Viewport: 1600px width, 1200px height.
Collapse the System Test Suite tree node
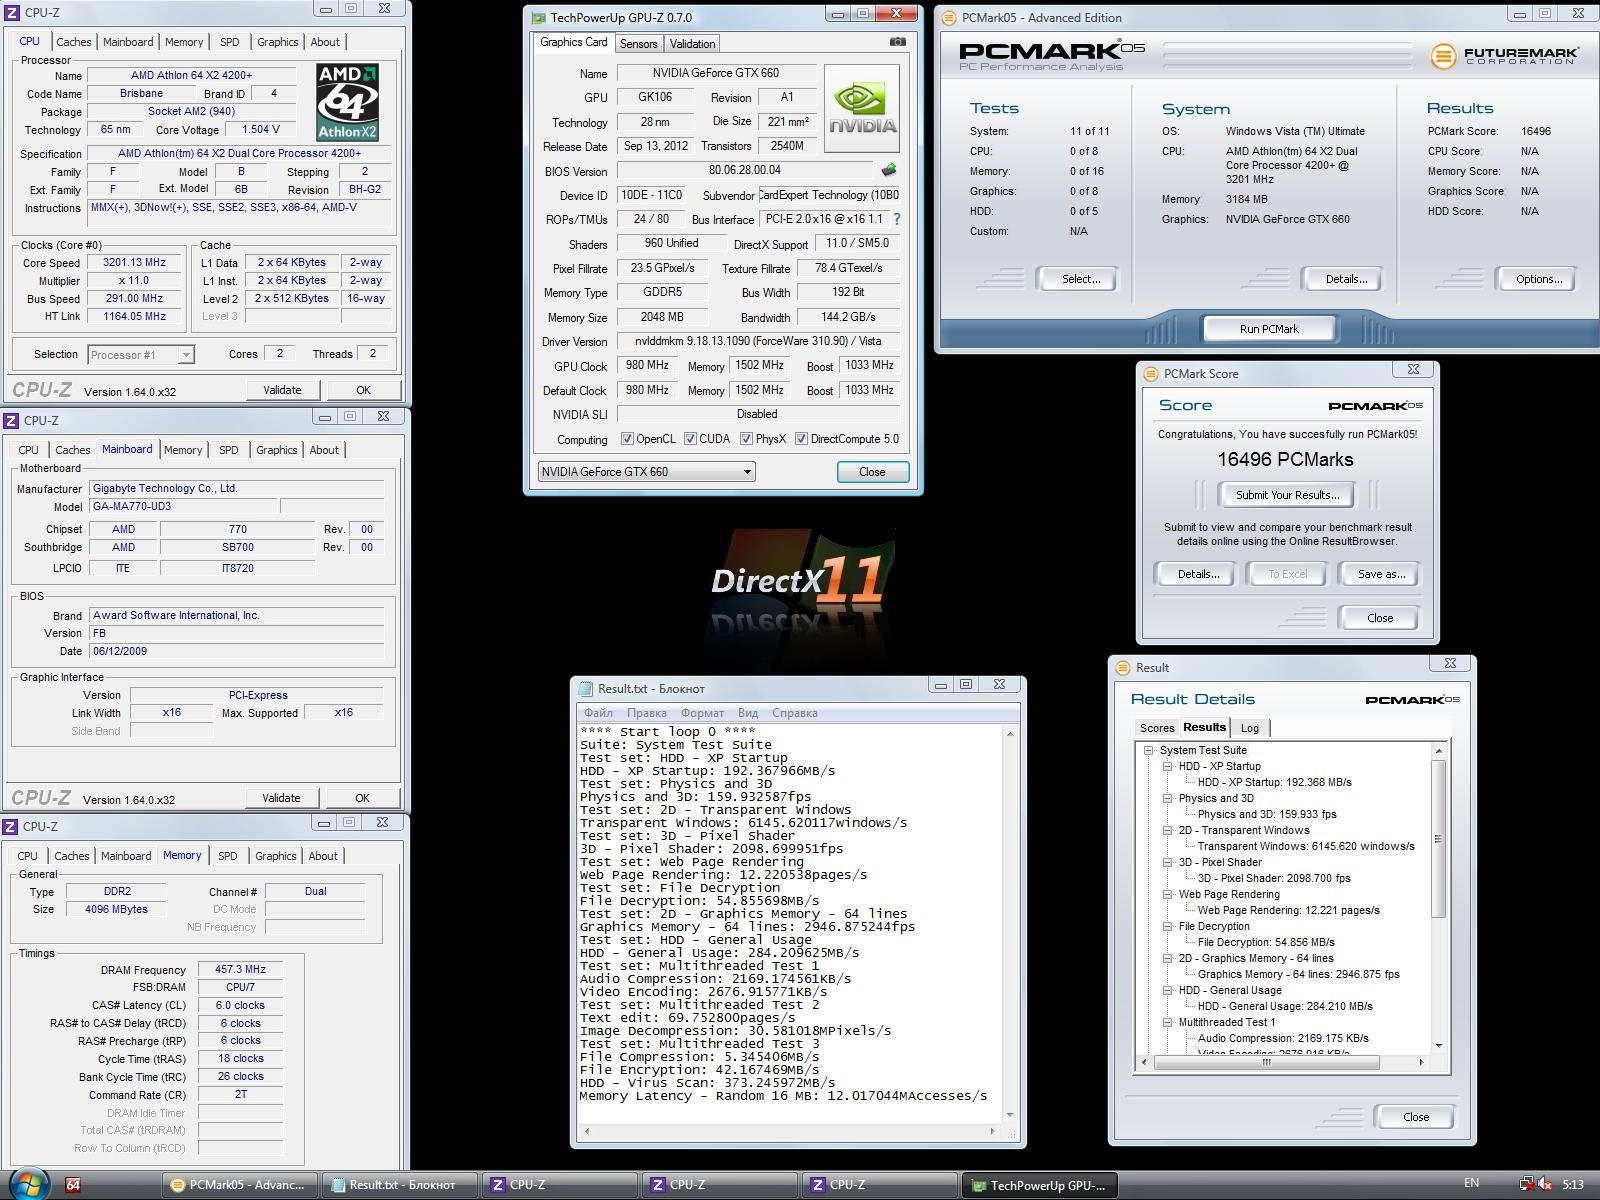1149,750
